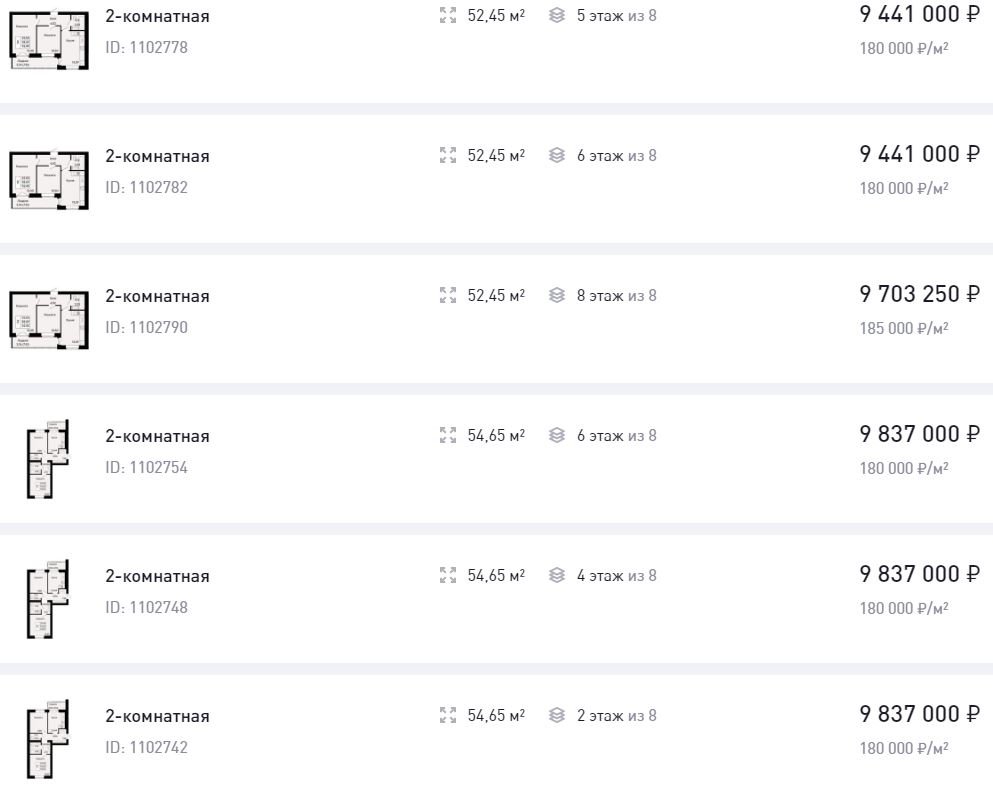Open floor plan thumbnail for ID 1102778
993x797 pixels.
point(49,40)
